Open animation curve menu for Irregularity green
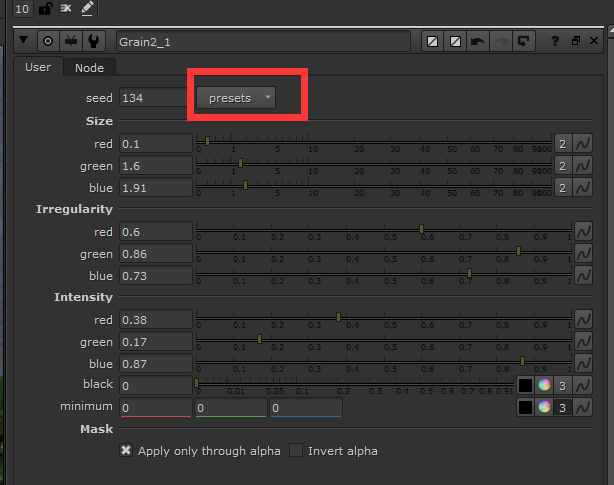The width and height of the screenshot is (614, 485). [583, 253]
